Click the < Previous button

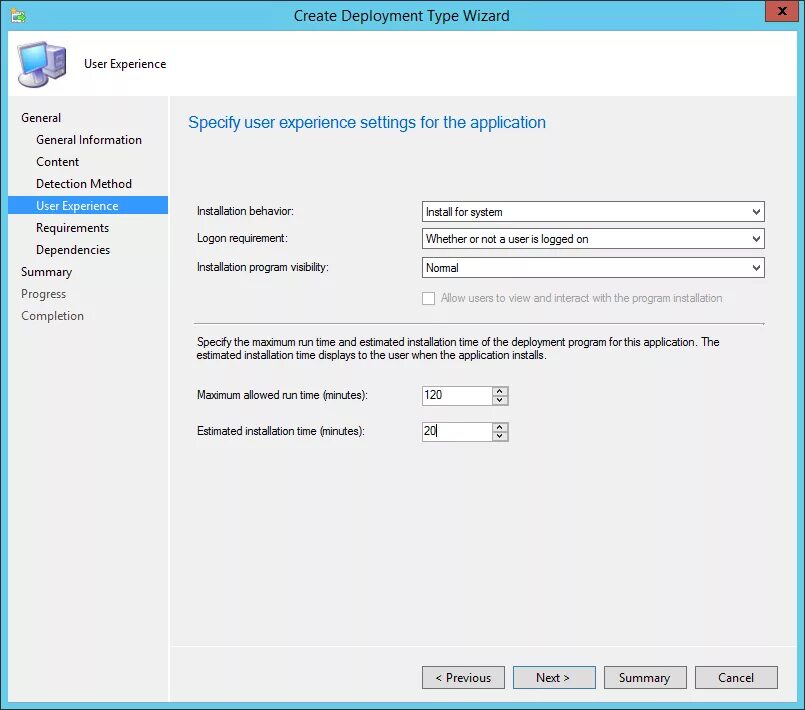tap(463, 678)
